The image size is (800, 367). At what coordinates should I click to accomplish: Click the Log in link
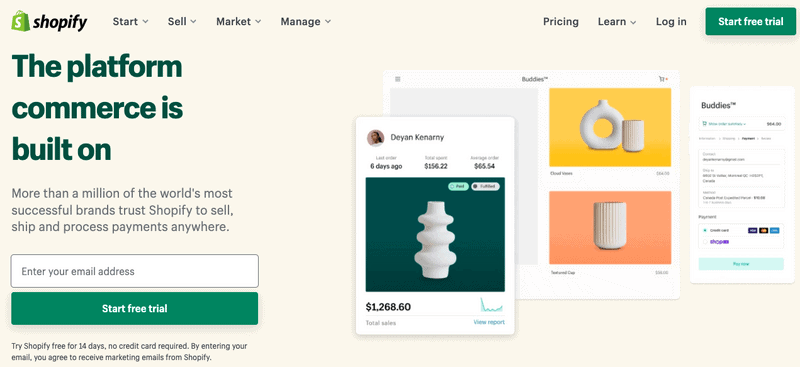coord(671,21)
